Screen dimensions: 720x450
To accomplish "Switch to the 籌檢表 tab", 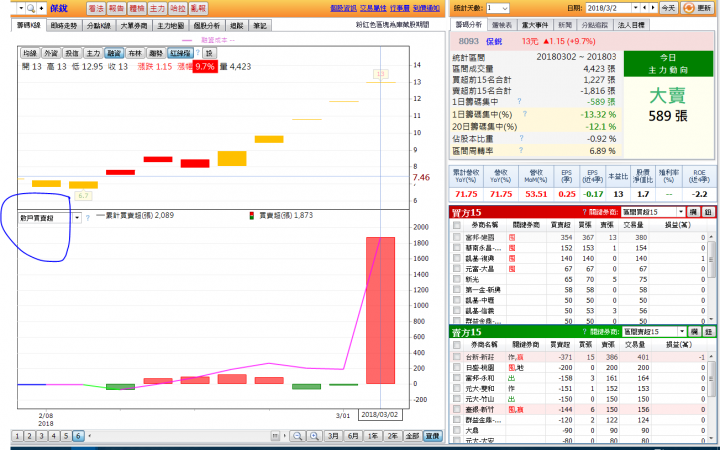I will pyautogui.click(x=501, y=25).
